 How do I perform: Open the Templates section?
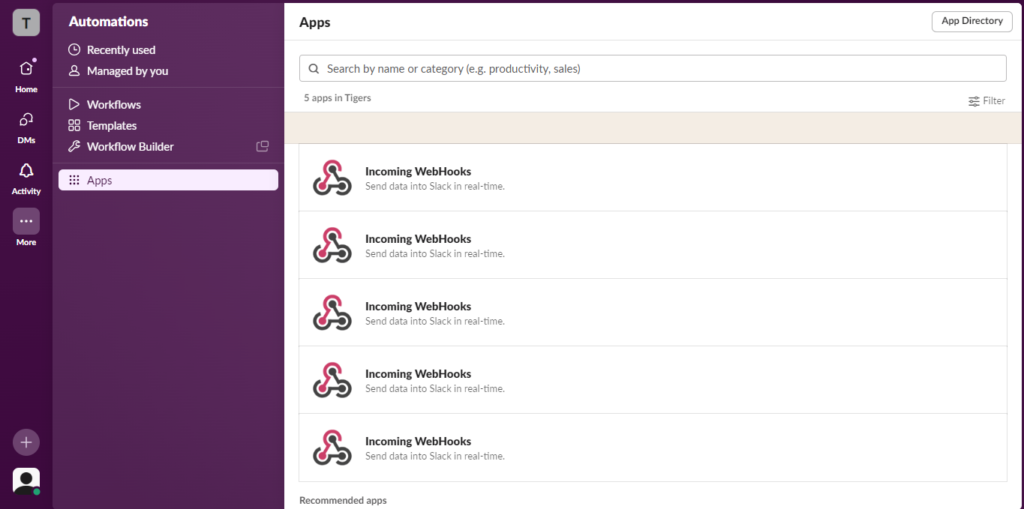point(112,125)
